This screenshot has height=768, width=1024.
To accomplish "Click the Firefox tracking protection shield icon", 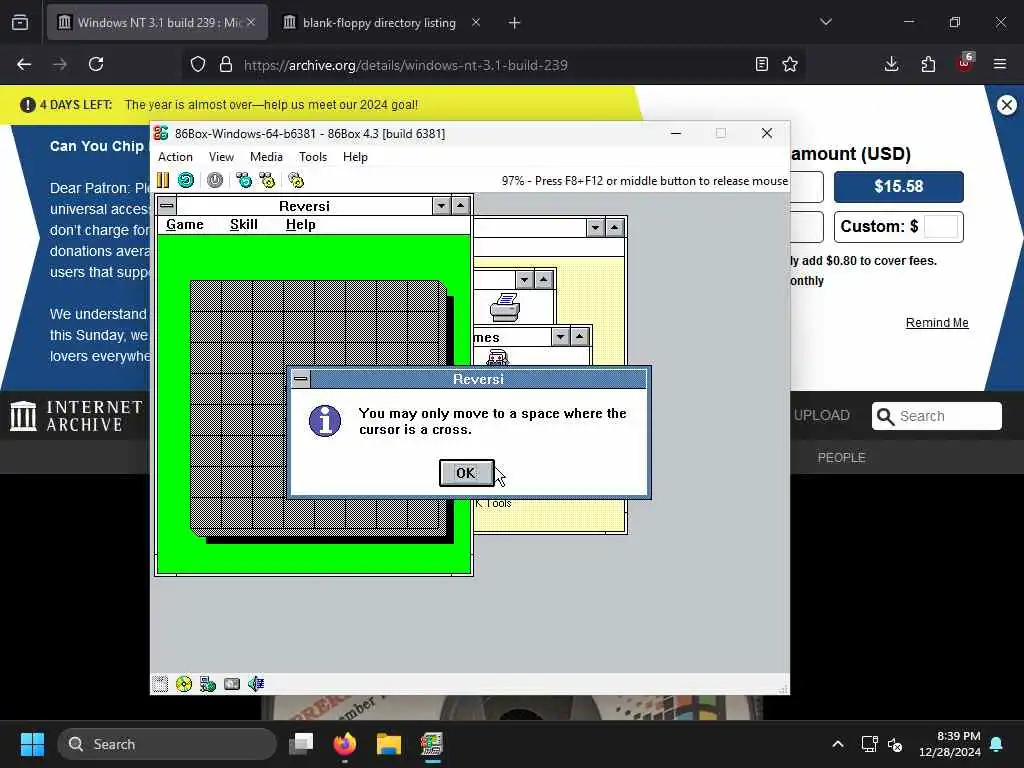I will 198,64.
